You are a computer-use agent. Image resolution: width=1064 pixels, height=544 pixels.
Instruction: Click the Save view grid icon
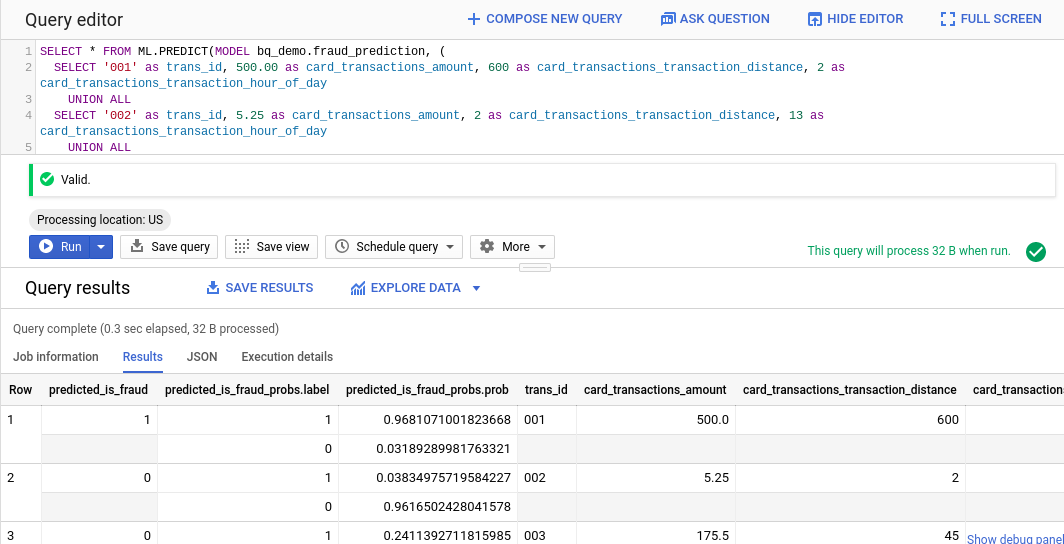click(x=241, y=247)
